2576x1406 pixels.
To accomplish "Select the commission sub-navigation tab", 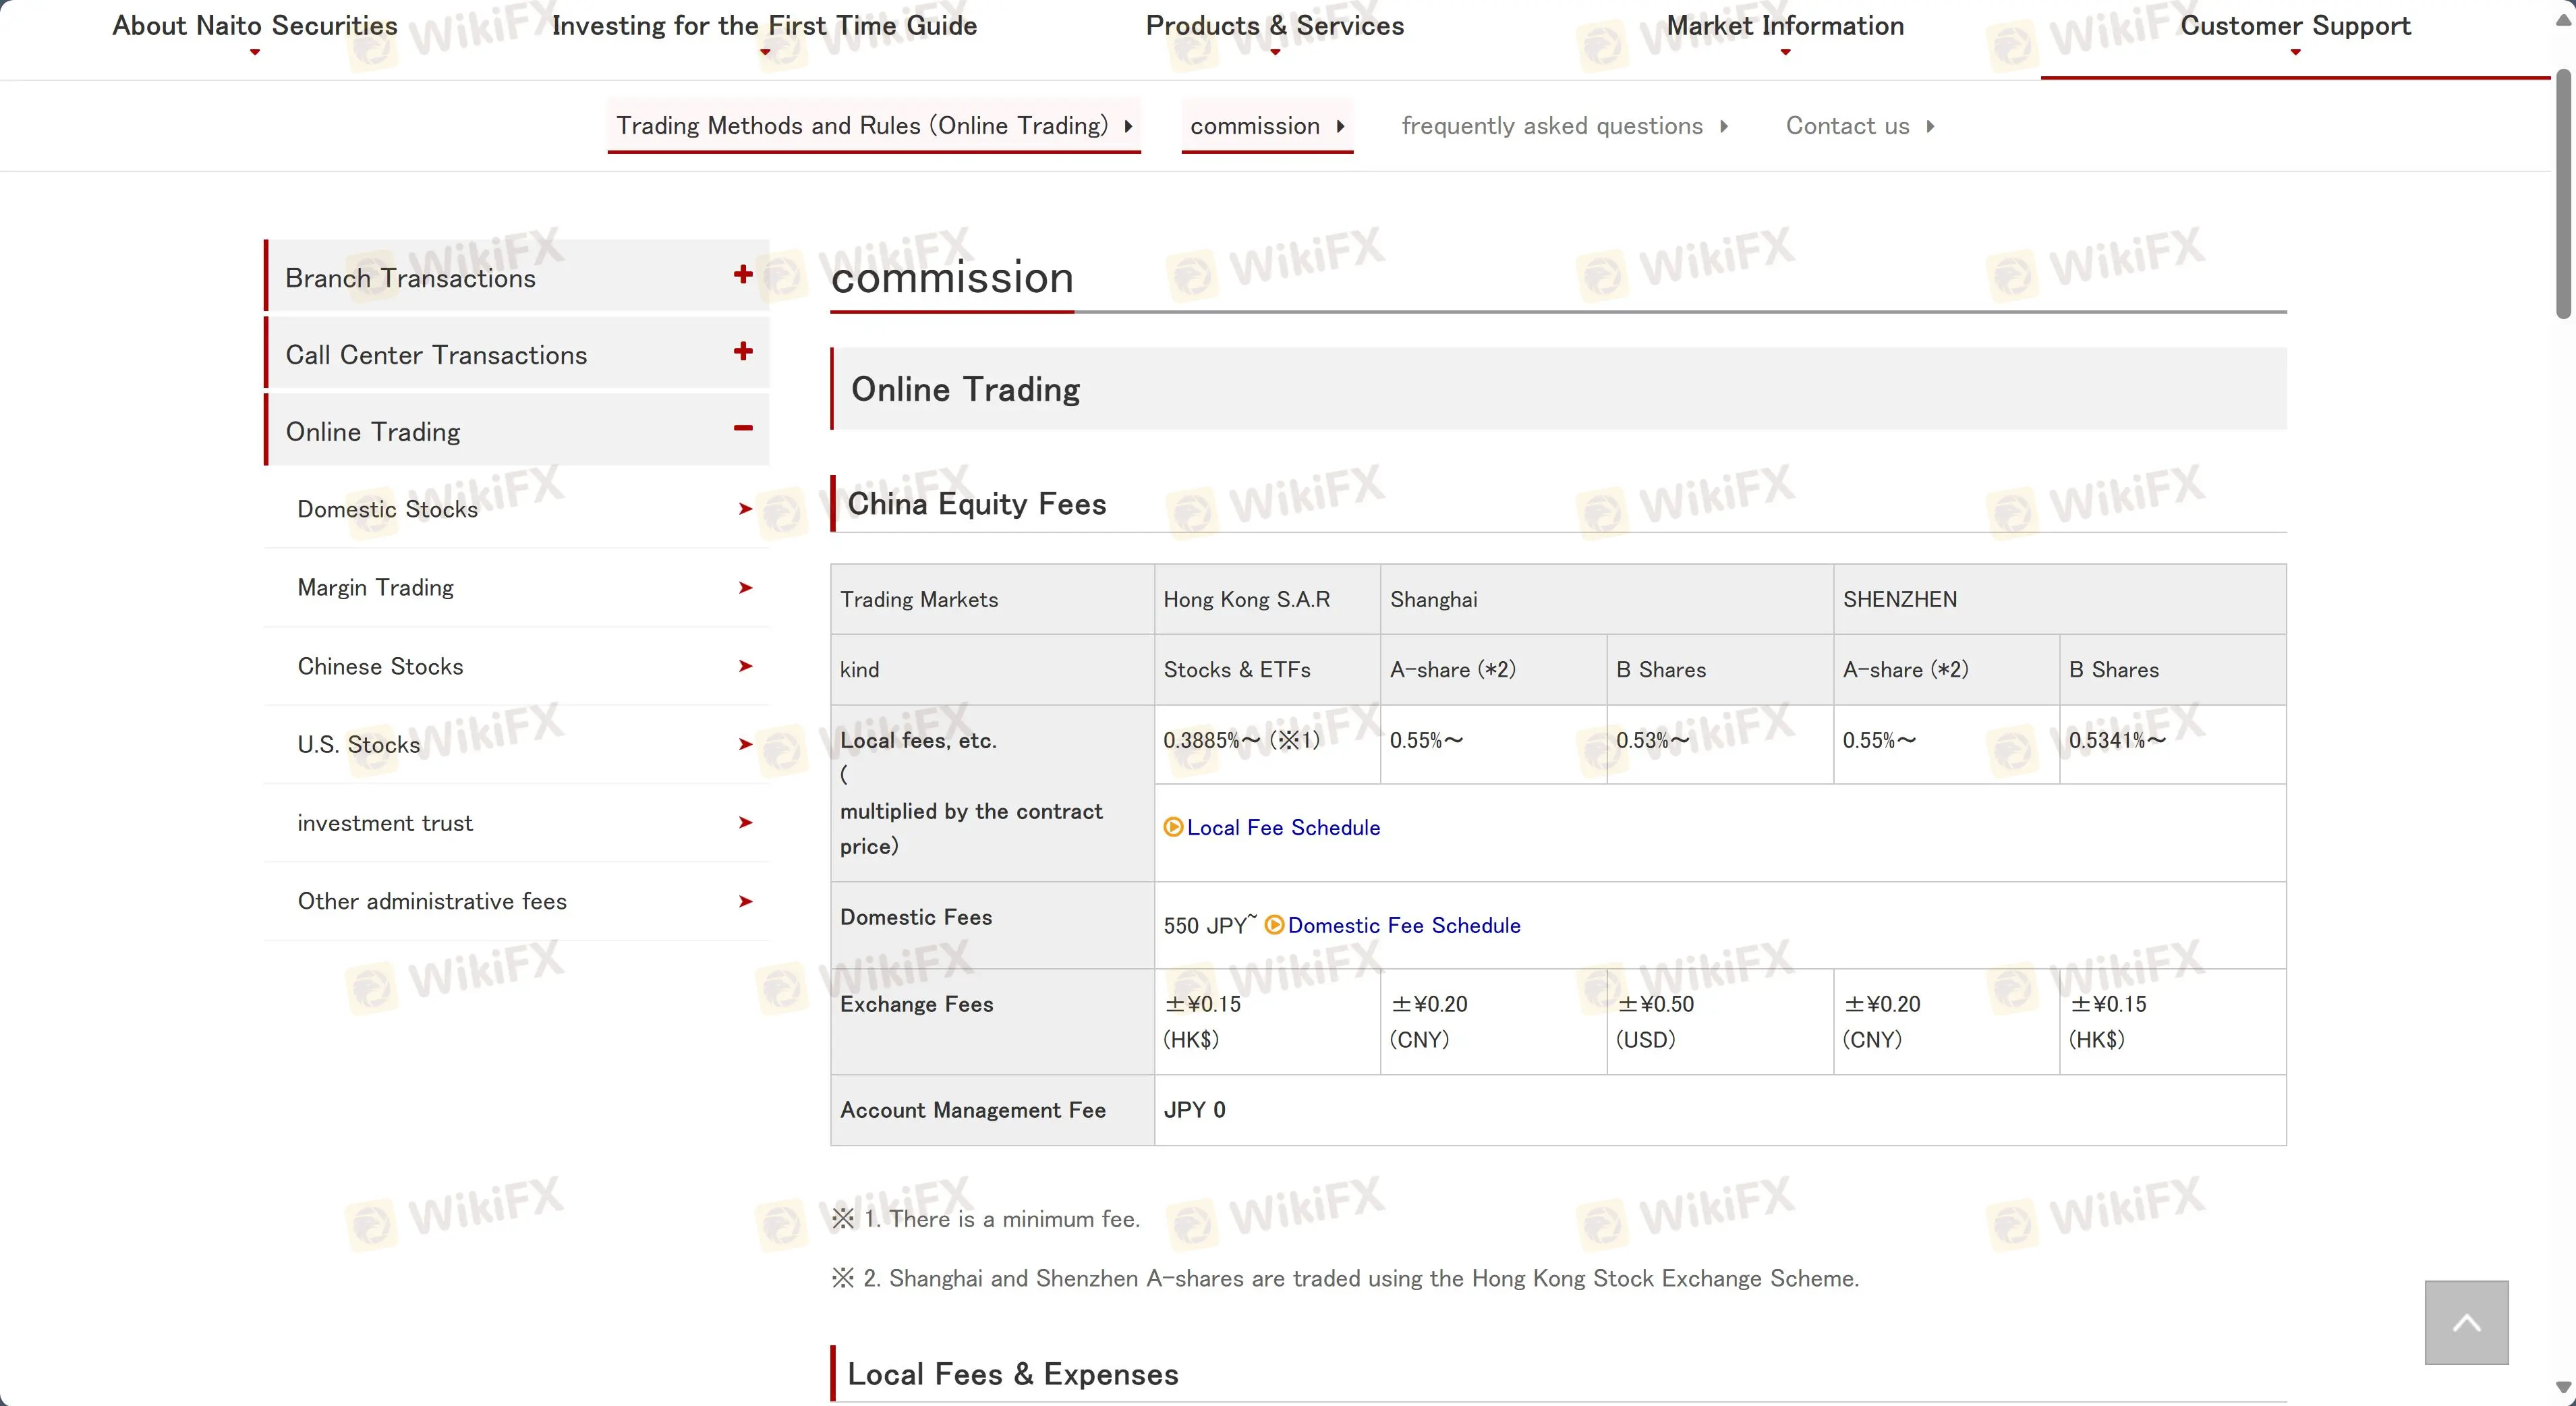I will [1267, 126].
